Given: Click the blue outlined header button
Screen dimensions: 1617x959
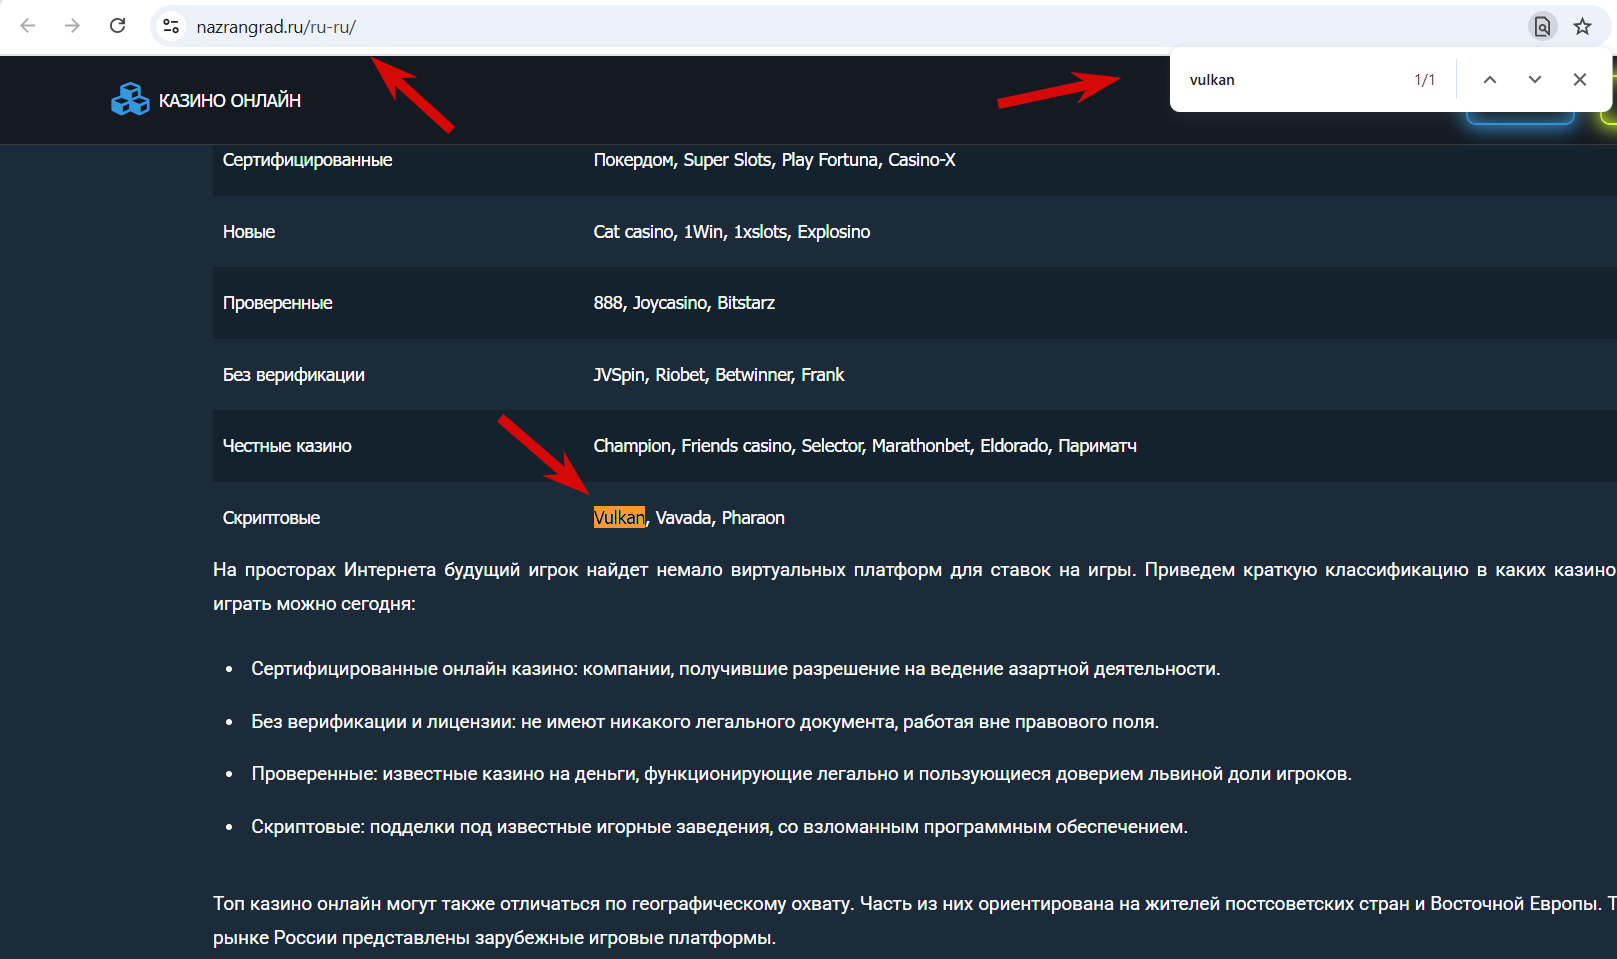Looking at the screenshot, I should [1520, 118].
